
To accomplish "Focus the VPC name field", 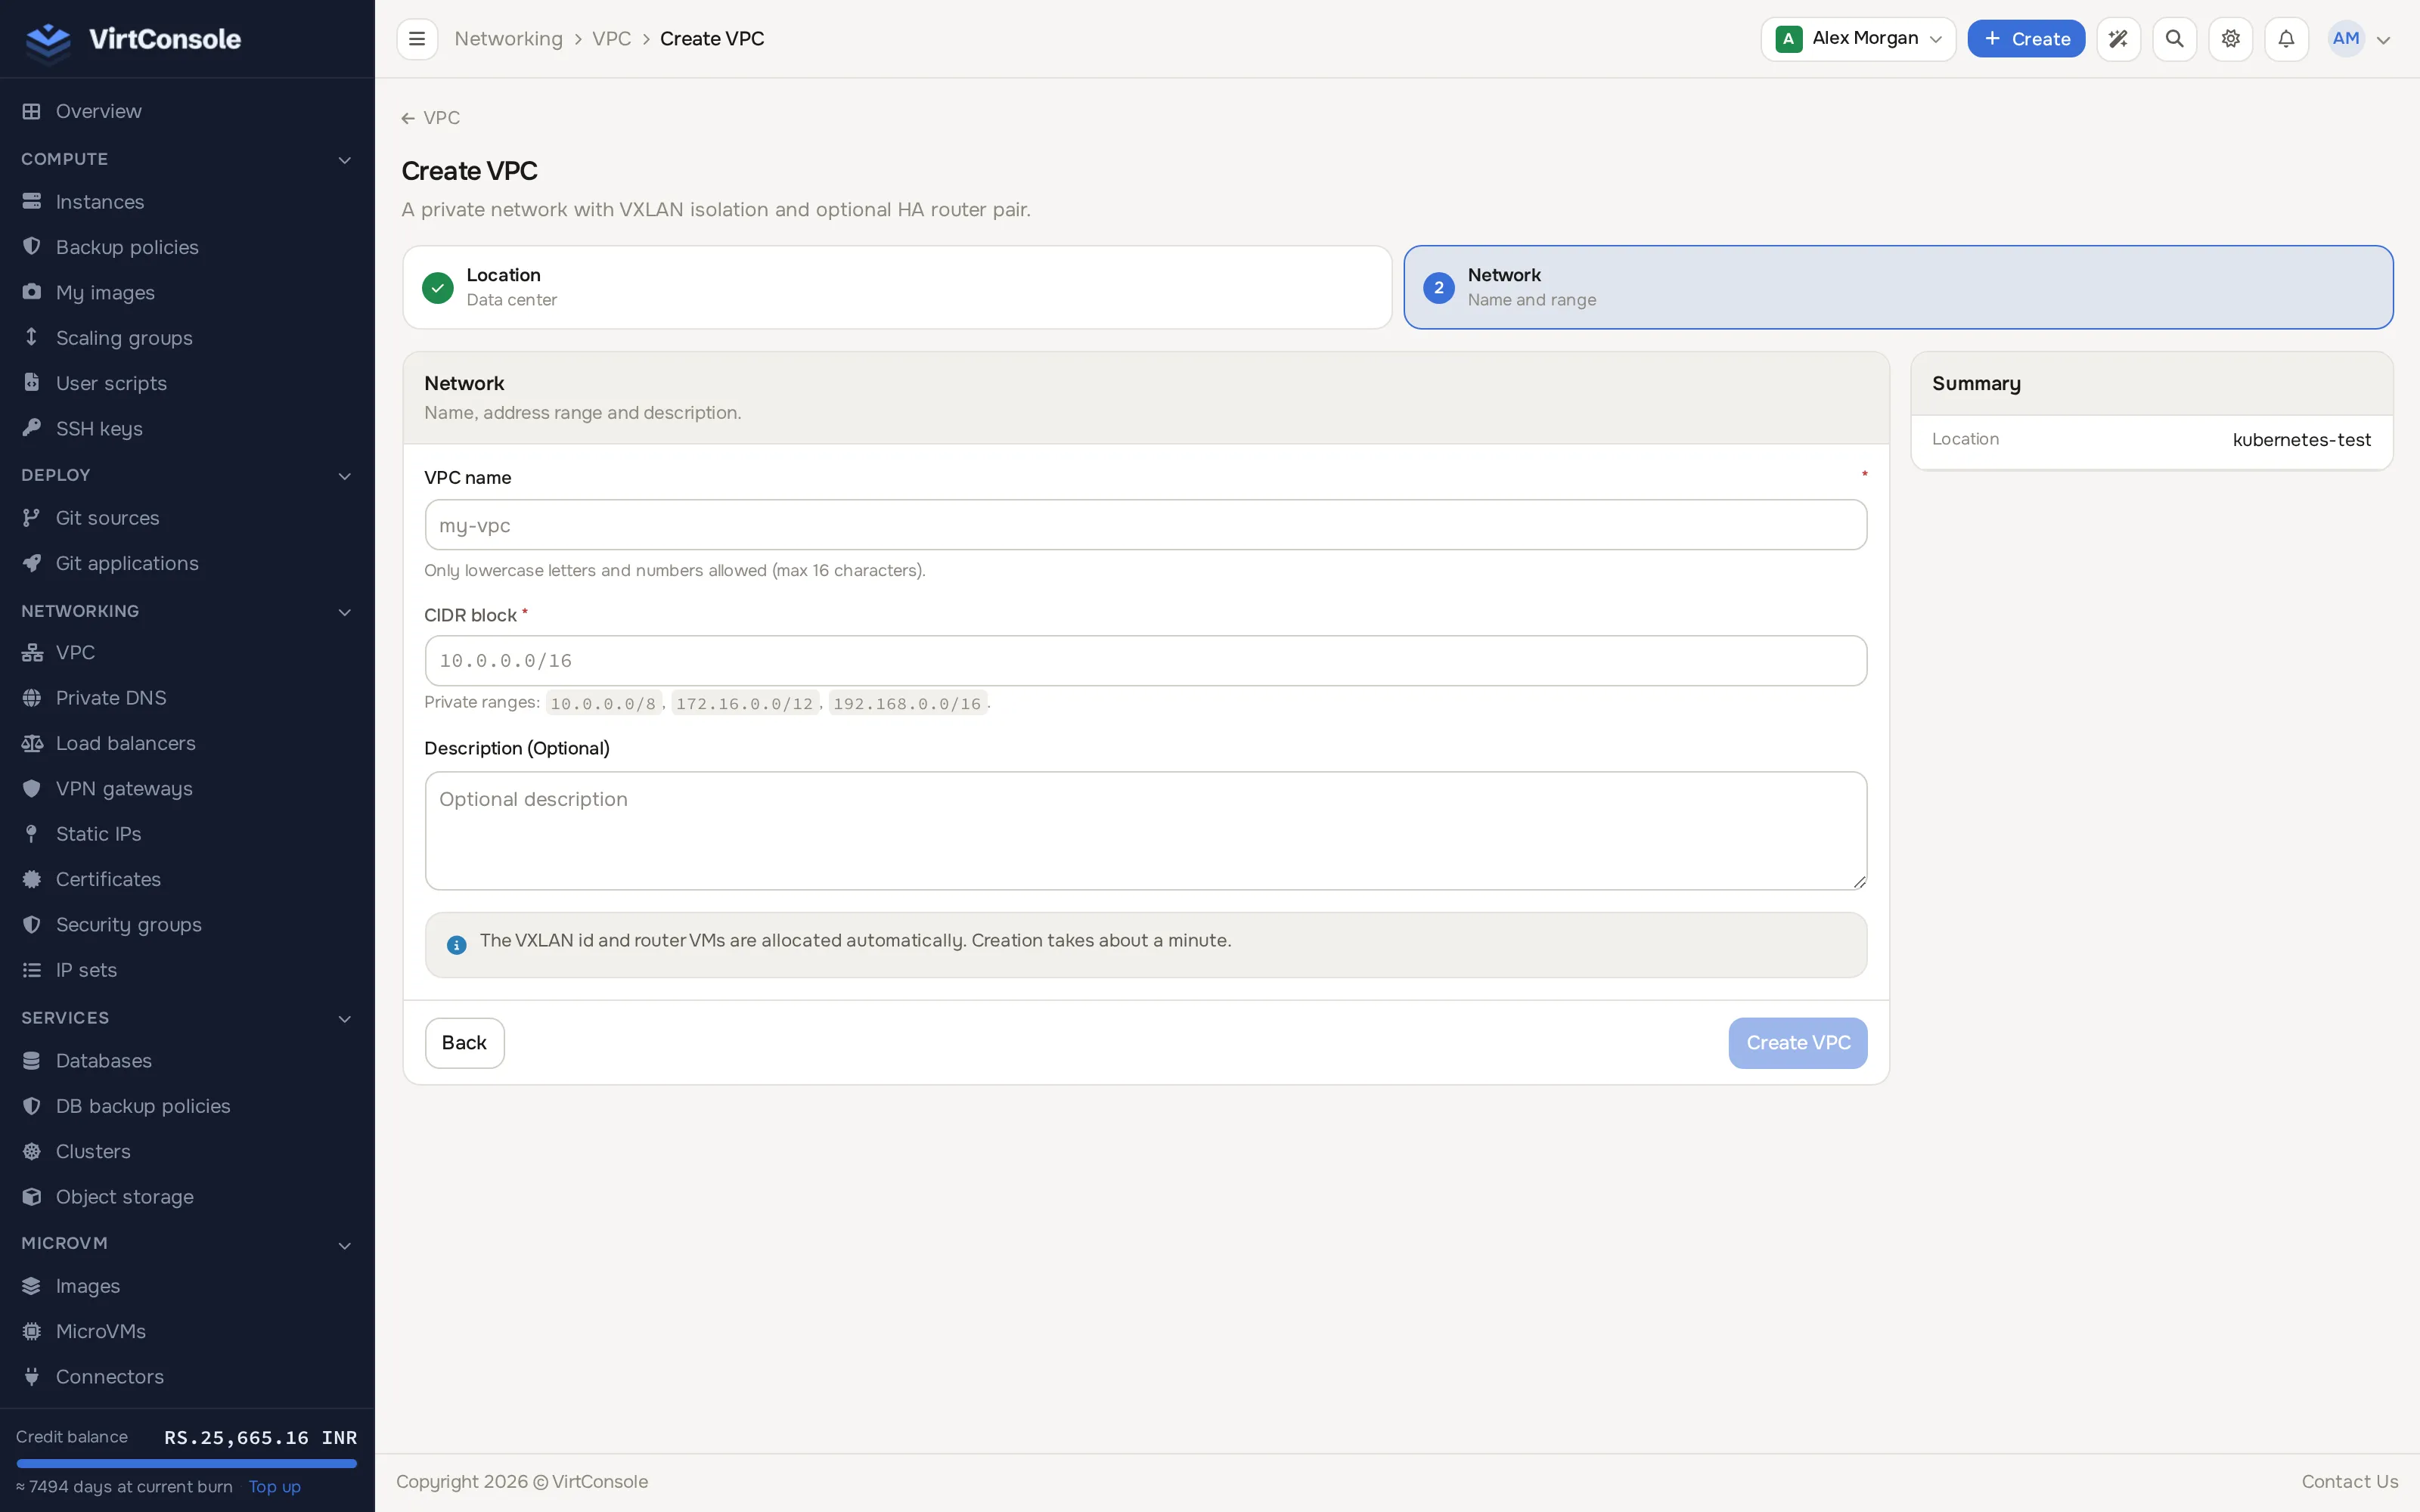I will (1145, 525).
